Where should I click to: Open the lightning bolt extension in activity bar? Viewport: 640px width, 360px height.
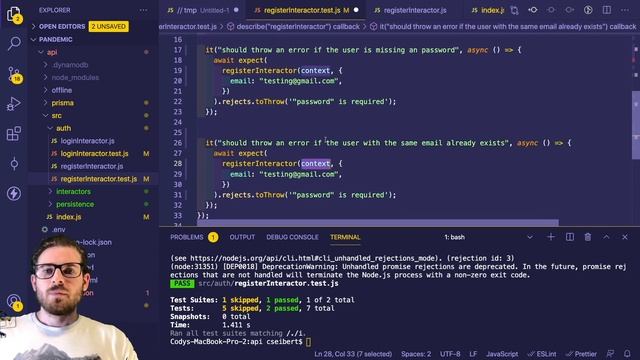14,193
